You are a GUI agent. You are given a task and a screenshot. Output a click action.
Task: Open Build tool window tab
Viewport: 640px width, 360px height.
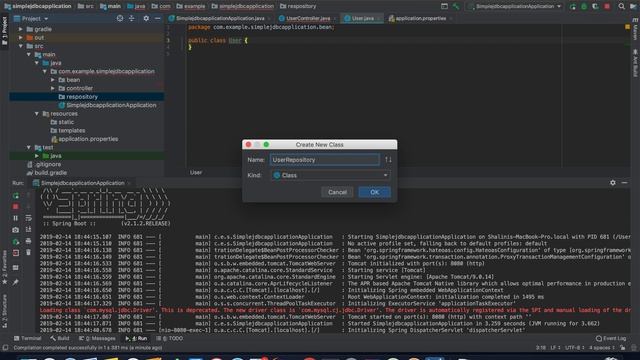coord(60,338)
